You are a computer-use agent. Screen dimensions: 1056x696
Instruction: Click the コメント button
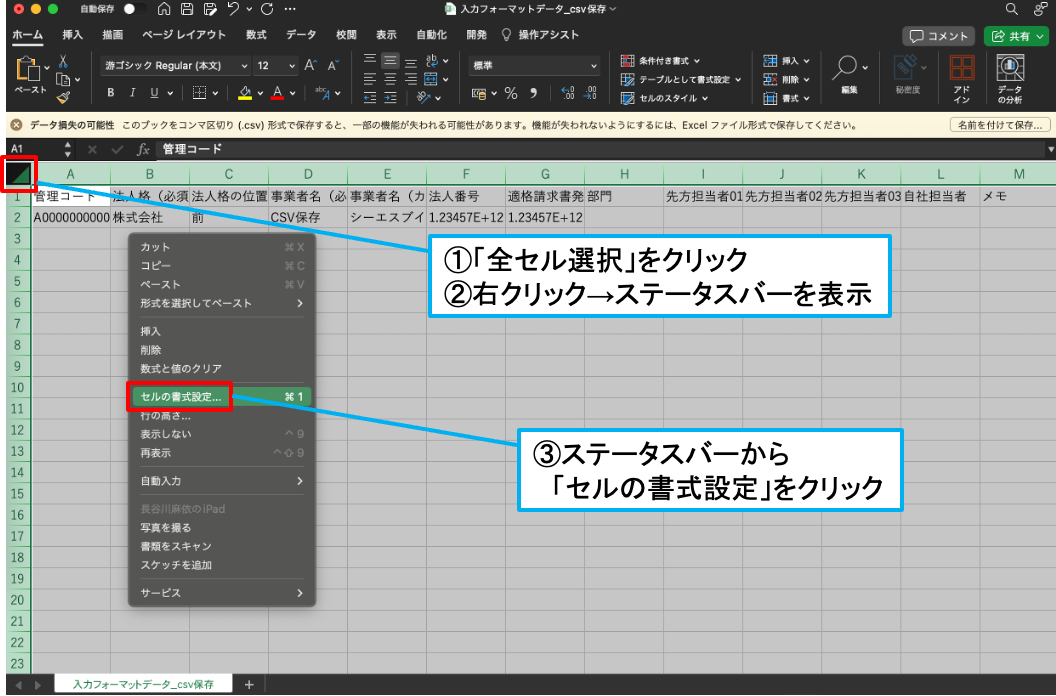(x=939, y=36)
